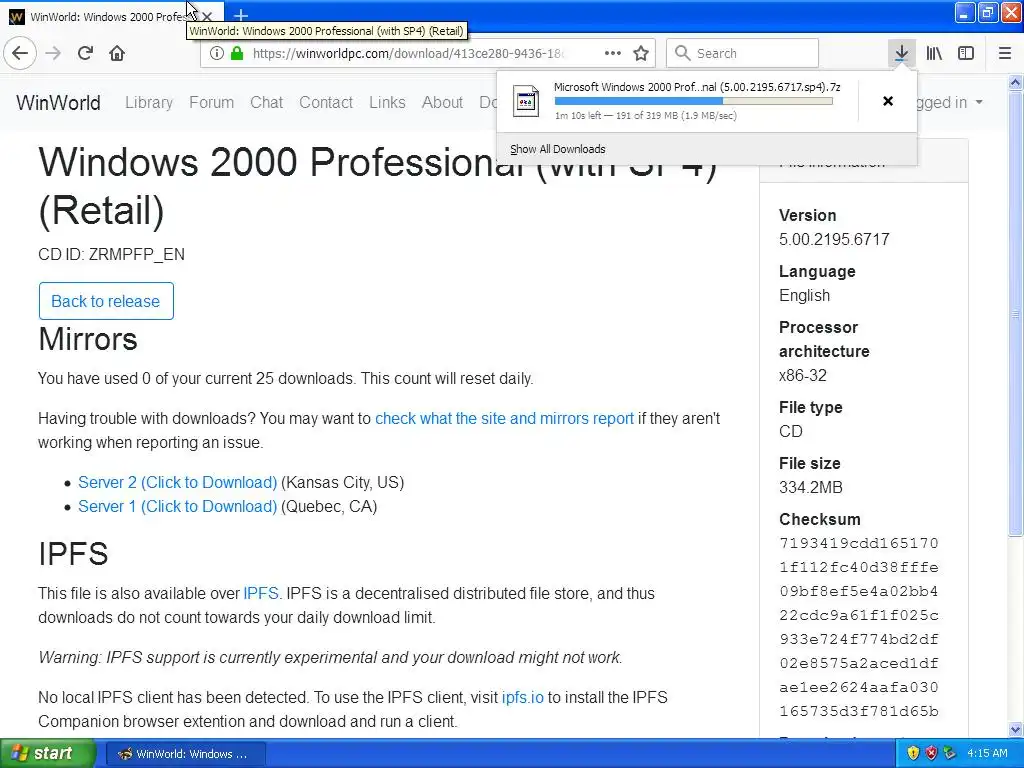This screenshot has width=1024, height=768.
Task: Click the network connection tray icon
Action: point(950,753)
